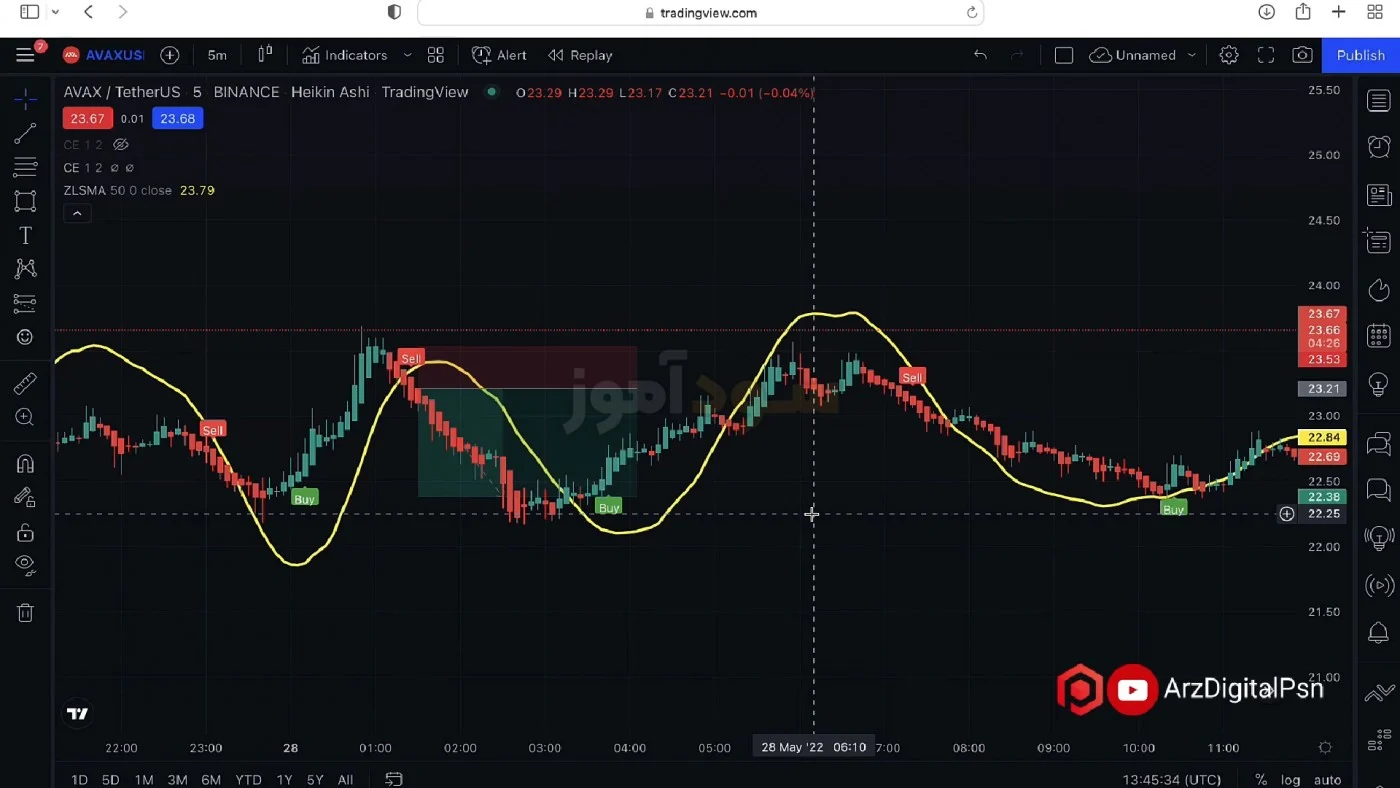
Task: Remove drawings with the trash icon
Action: pyautogui.click(x=26, y=613)
